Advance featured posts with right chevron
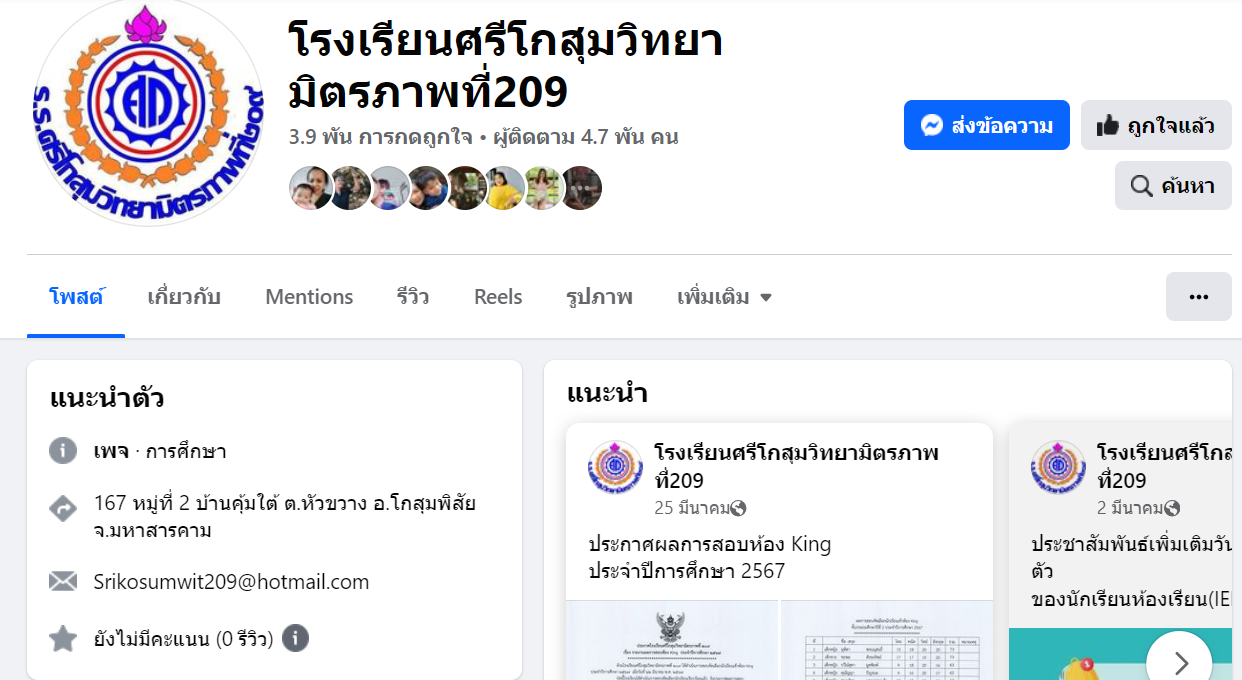The image size is (1242, 680). (1180, 661)
